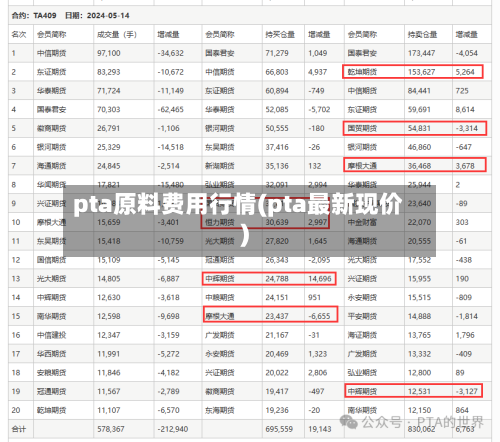The height and width of the screenshot is (442, 500).
Task: Select the change value 3,678
Action: pyautogui.click(x=465, y=166)
